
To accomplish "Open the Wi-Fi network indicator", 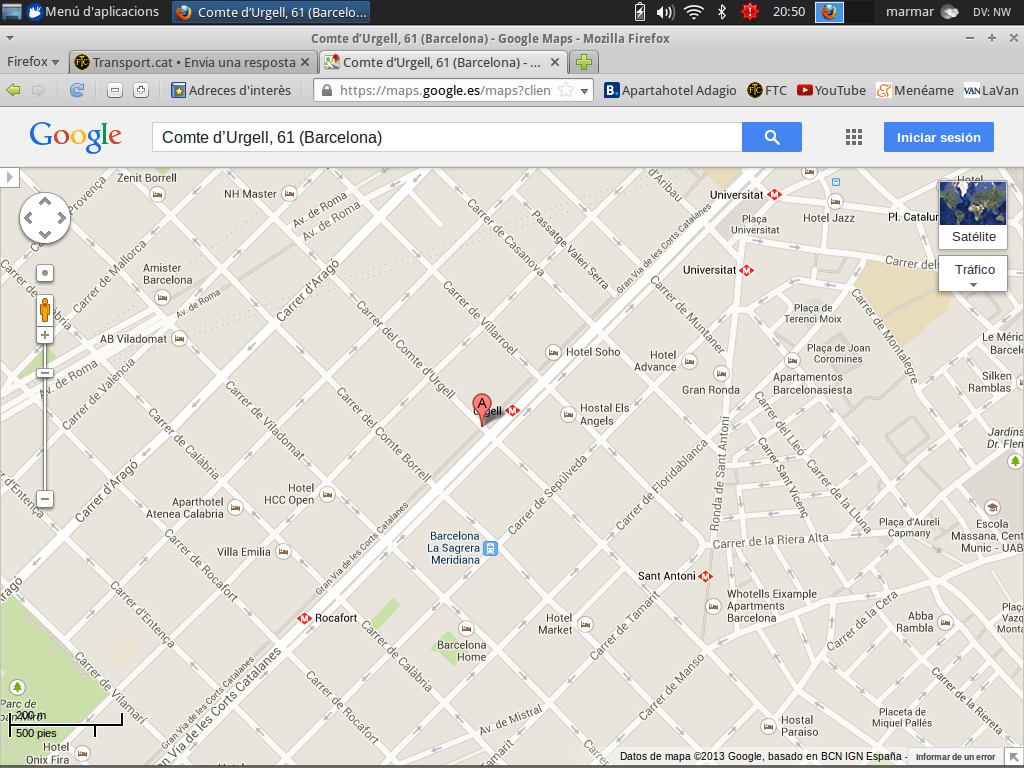I will pos(694,12).
